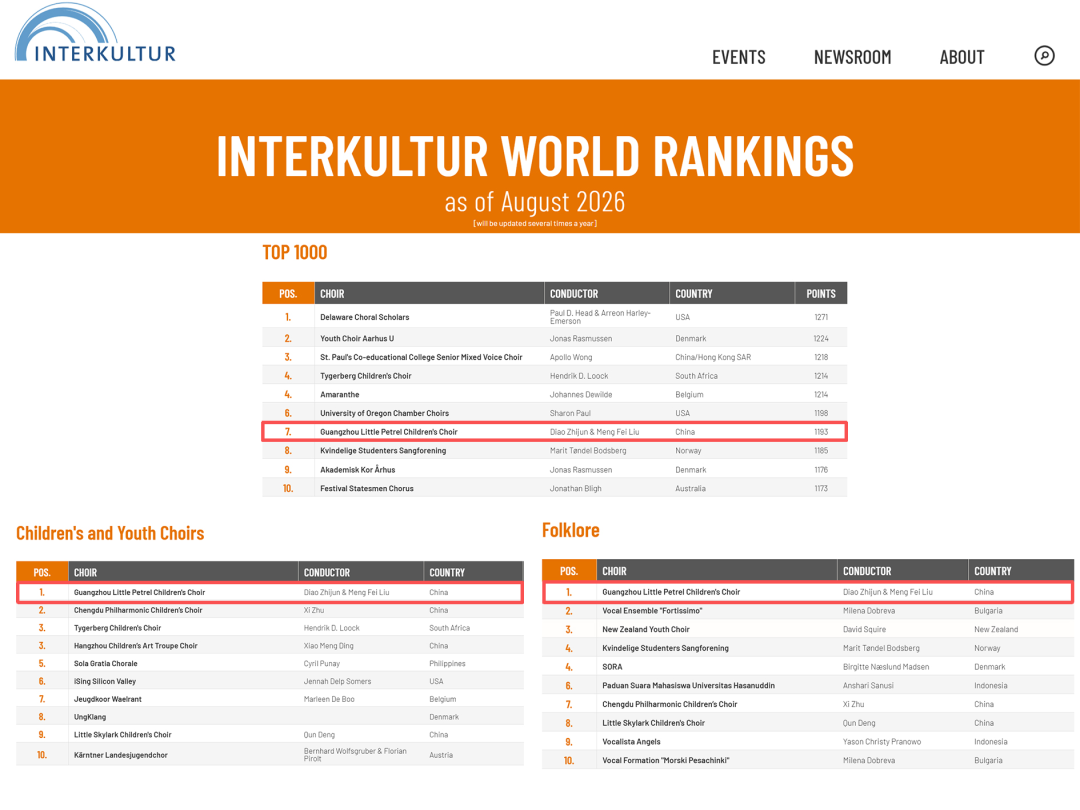
Task: Click Kvindelige Studenters Sangforening in Top 1000
Action: click(383, 450)
